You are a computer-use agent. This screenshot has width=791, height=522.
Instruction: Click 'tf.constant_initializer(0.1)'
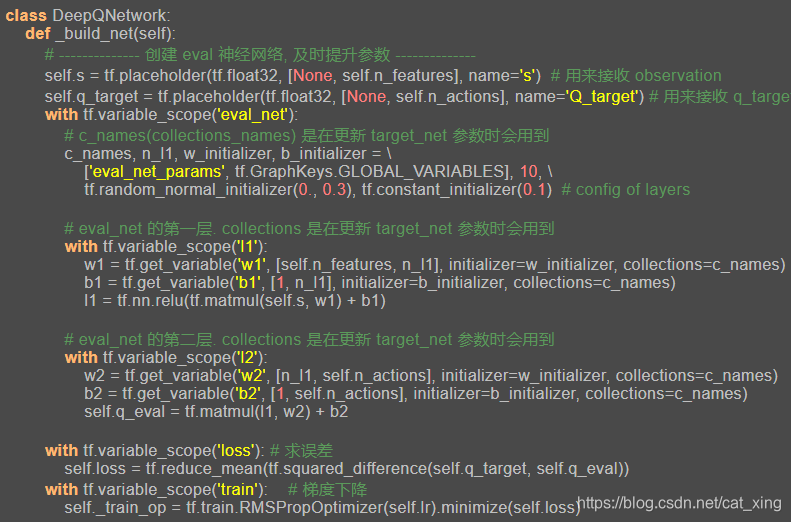[457, 190]
